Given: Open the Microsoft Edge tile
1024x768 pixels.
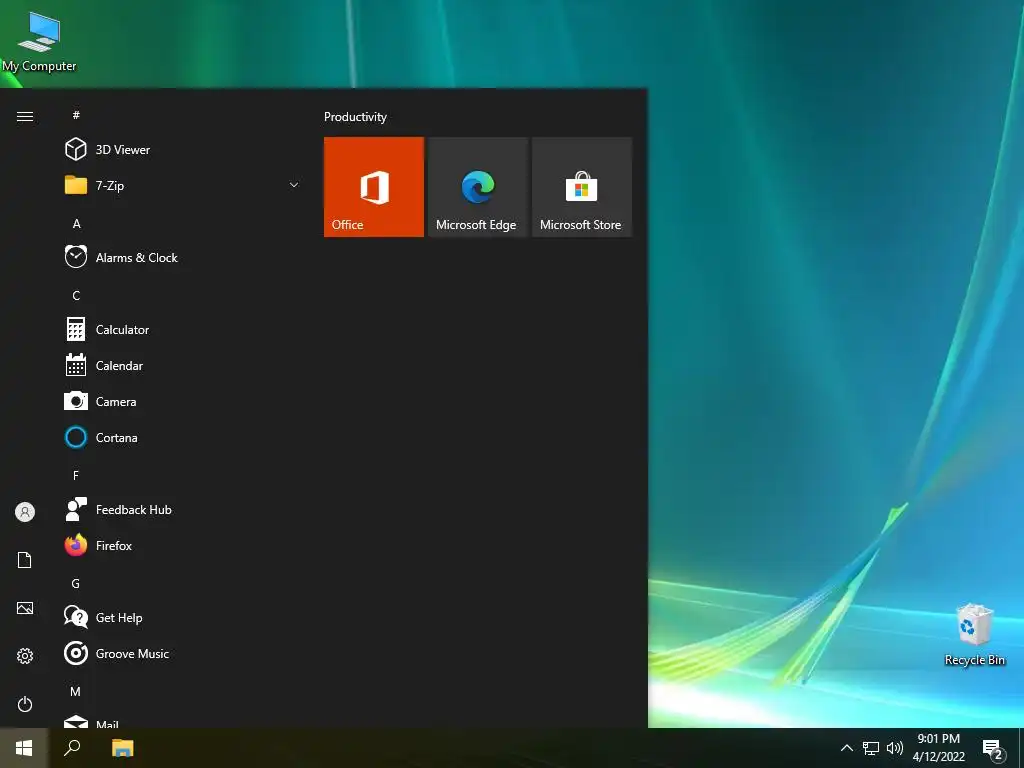Looking at the screenshot, I should [x=477, y=187].
